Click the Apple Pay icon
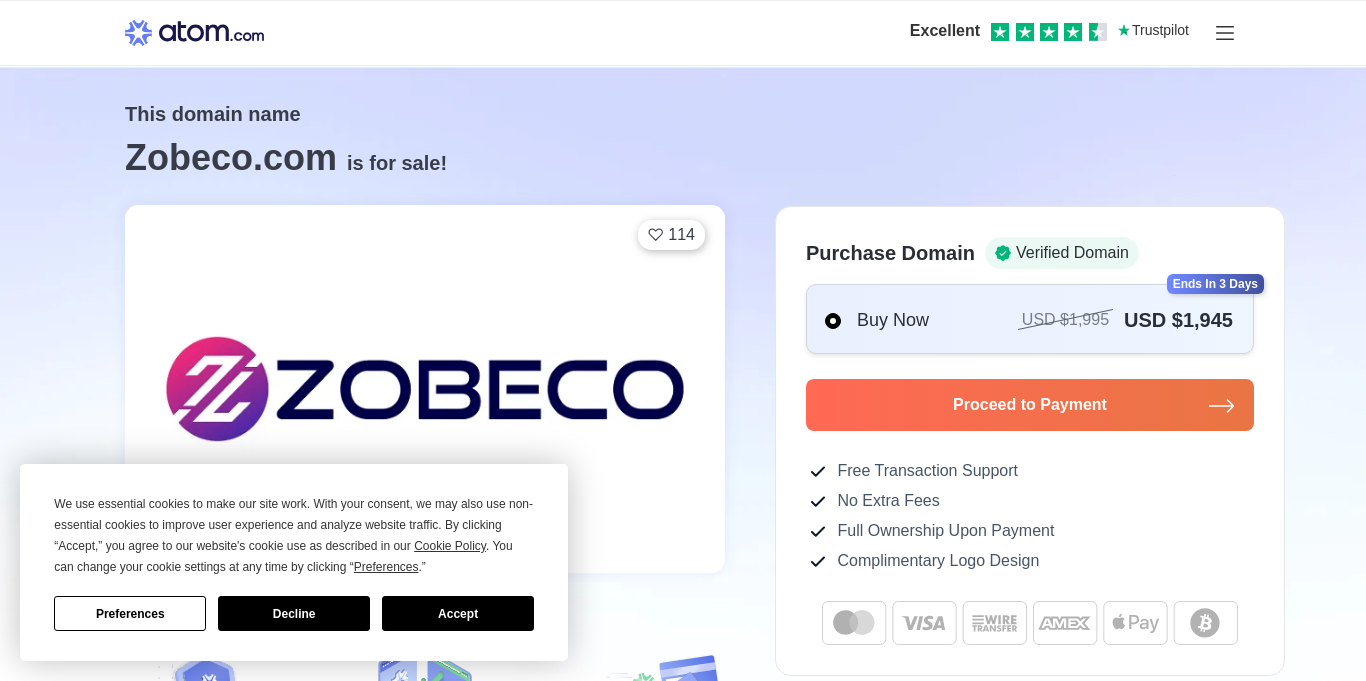Screen dimensions: 1366x681 [1135, 623]
